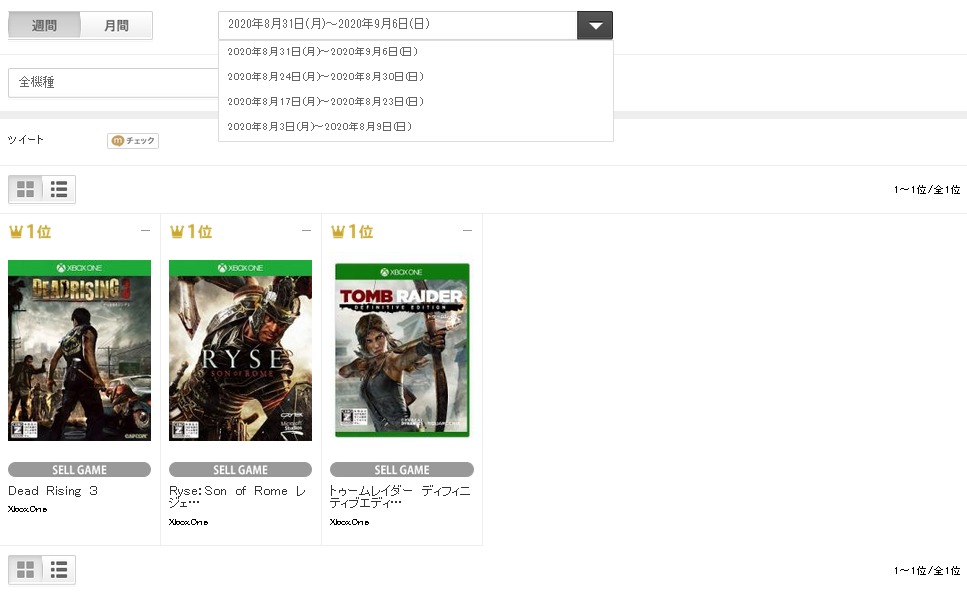Open the Dead Rising 3 title link

[x=53, y=491]
